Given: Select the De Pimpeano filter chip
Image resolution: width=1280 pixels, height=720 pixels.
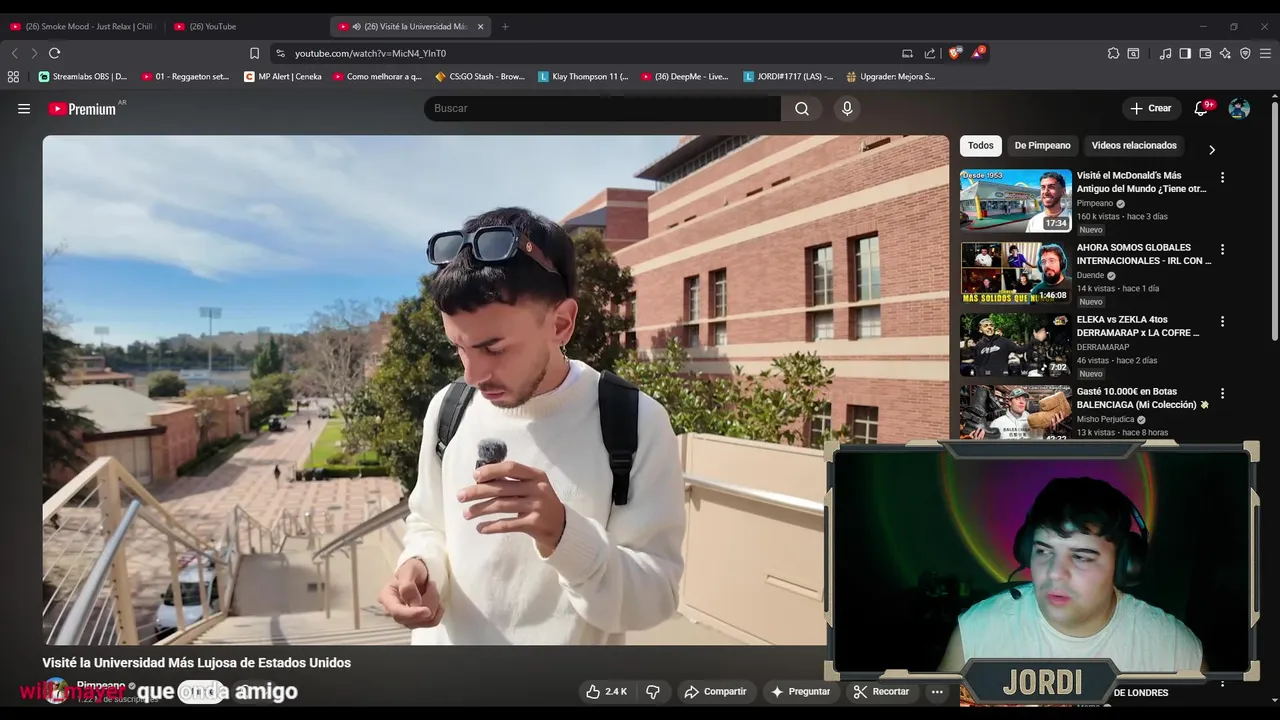Looking at the screenshot, I should click(1042, 146).
